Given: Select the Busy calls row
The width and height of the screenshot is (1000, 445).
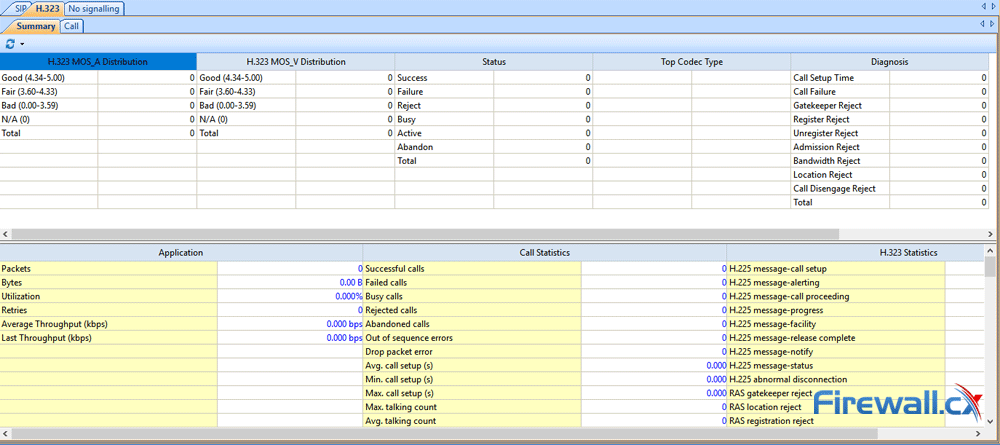Looking at the screenshot, I should click(x=545, y=296).
